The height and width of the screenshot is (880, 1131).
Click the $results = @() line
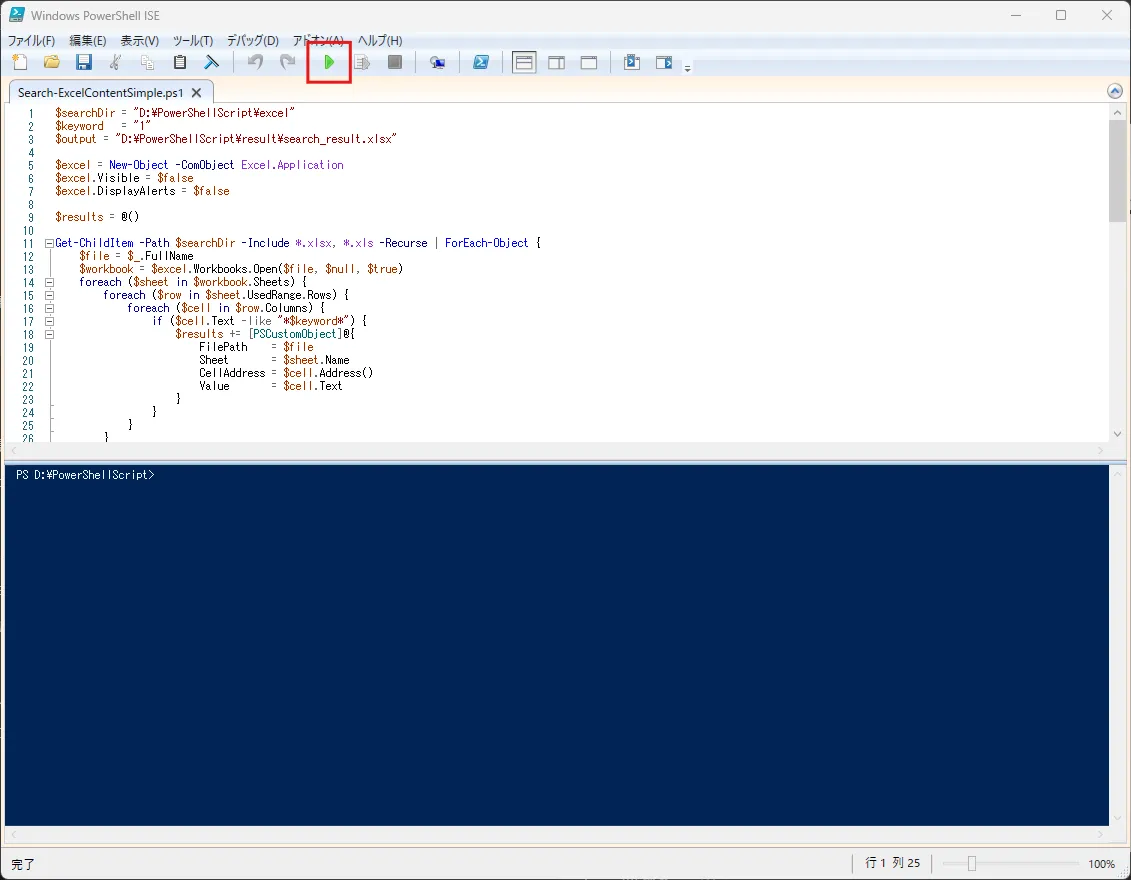pyautogui.click(x=97, y=216)
